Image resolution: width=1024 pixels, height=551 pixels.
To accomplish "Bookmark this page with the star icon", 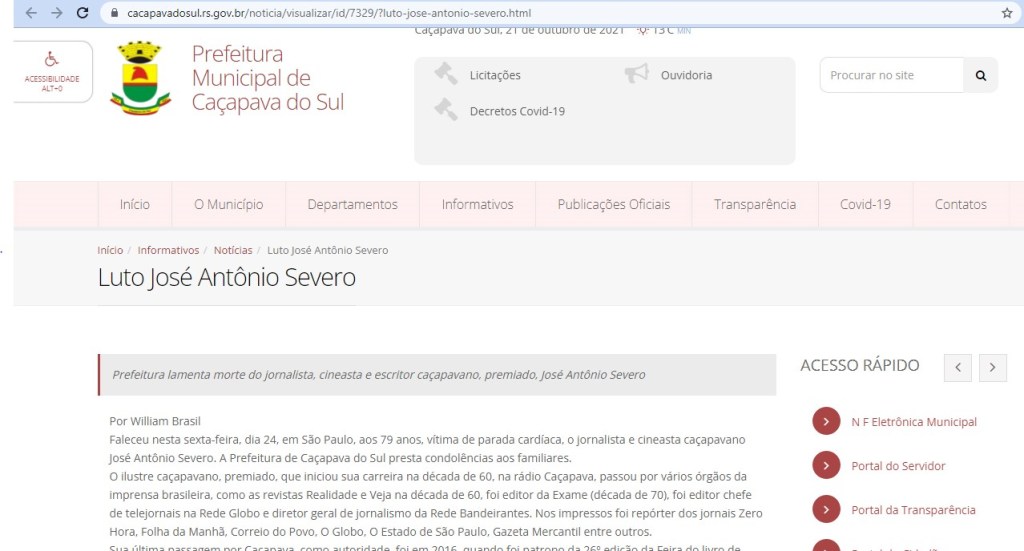I will (1006, 13).
